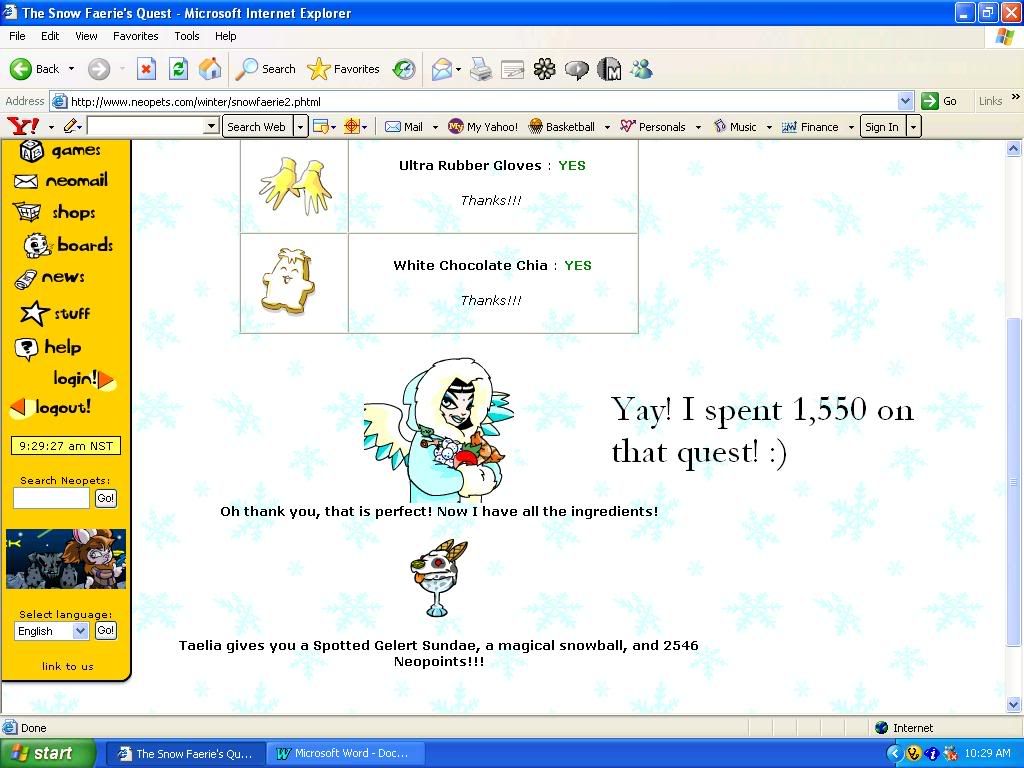Open the English language select box
Image resolution: width=1024 pixels, height=768 pixels.
(51, 631)
